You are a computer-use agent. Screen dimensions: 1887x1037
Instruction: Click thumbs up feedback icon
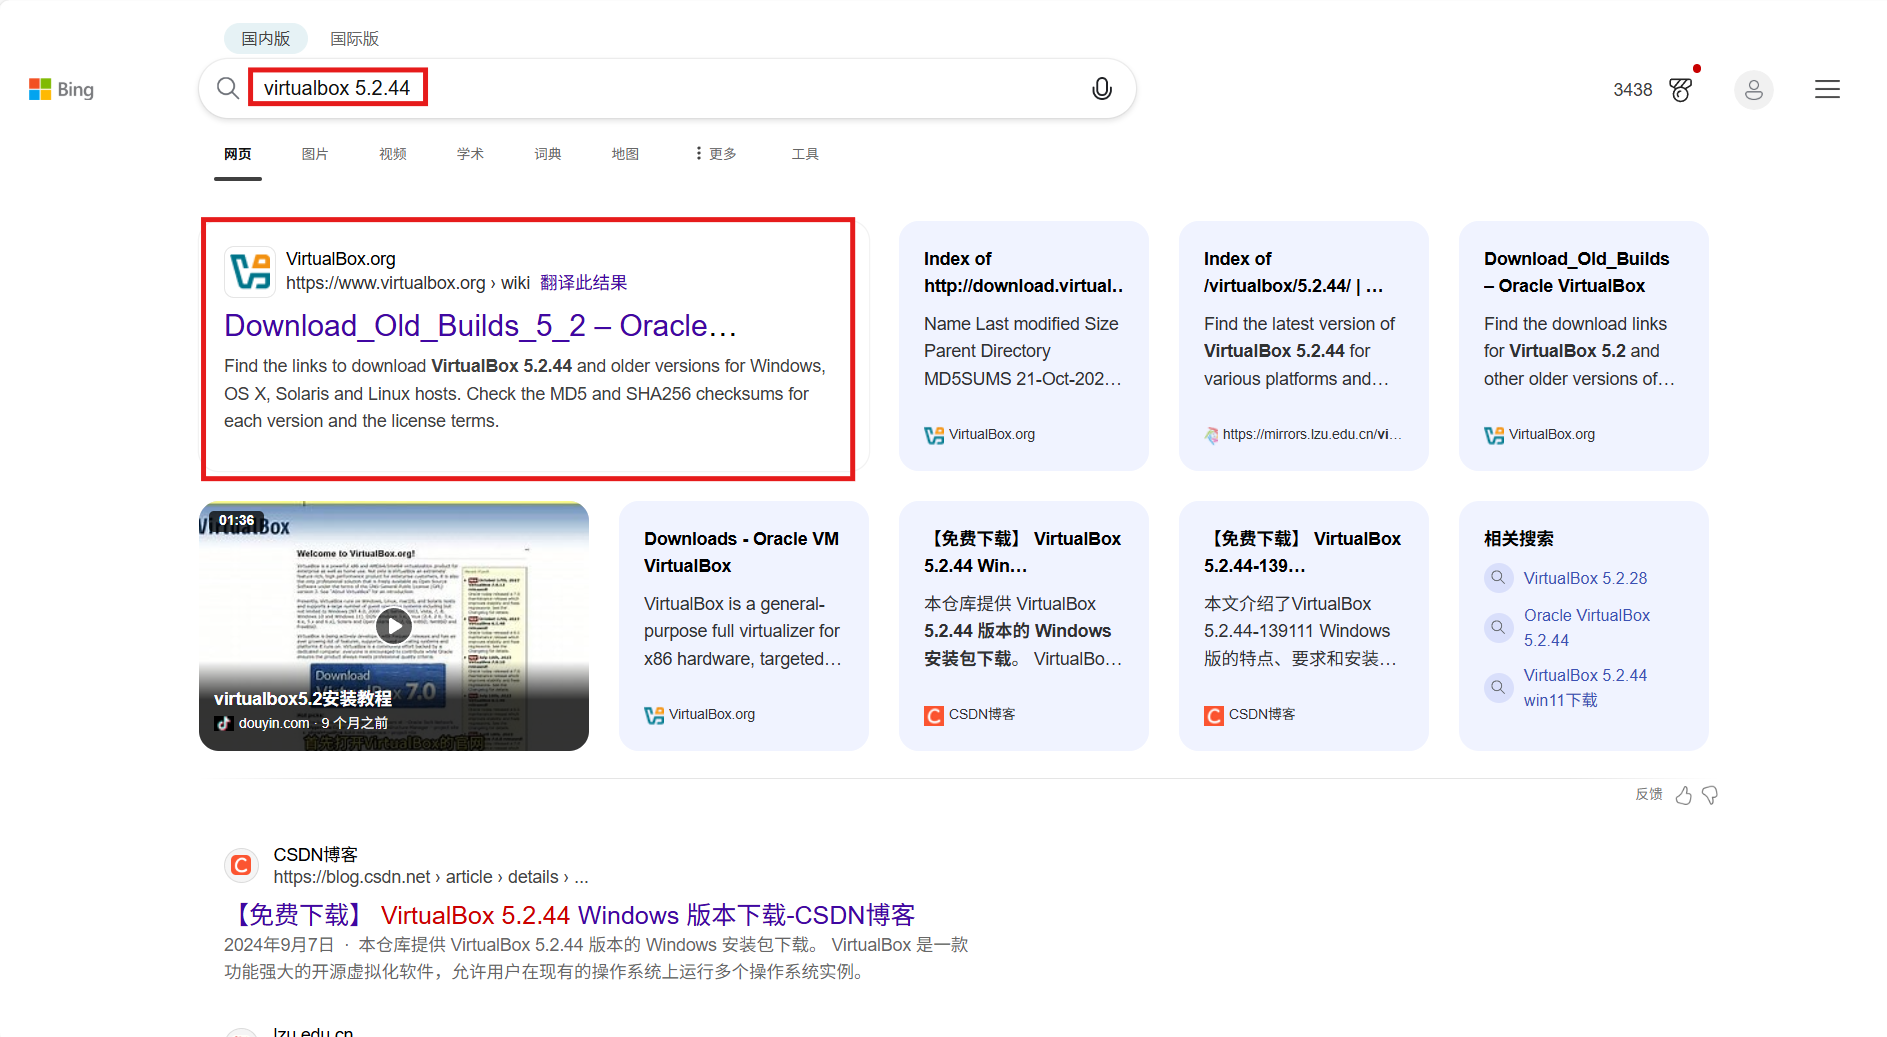(1684, 795)
